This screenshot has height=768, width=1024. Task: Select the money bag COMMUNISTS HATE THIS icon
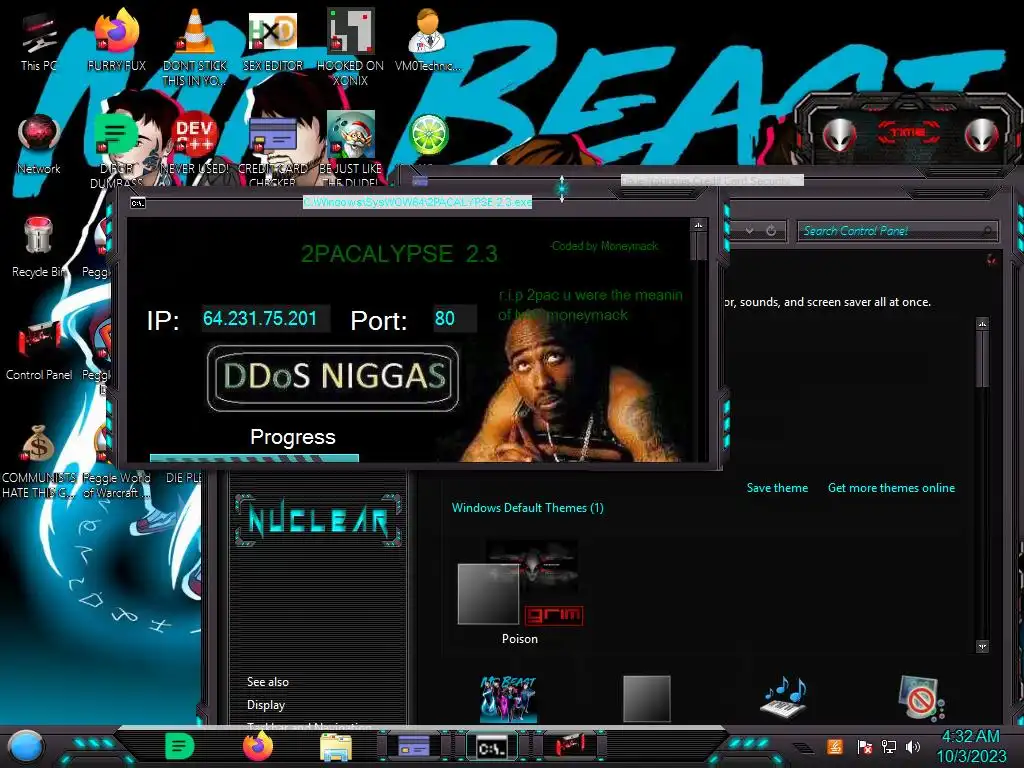(39, 461)
